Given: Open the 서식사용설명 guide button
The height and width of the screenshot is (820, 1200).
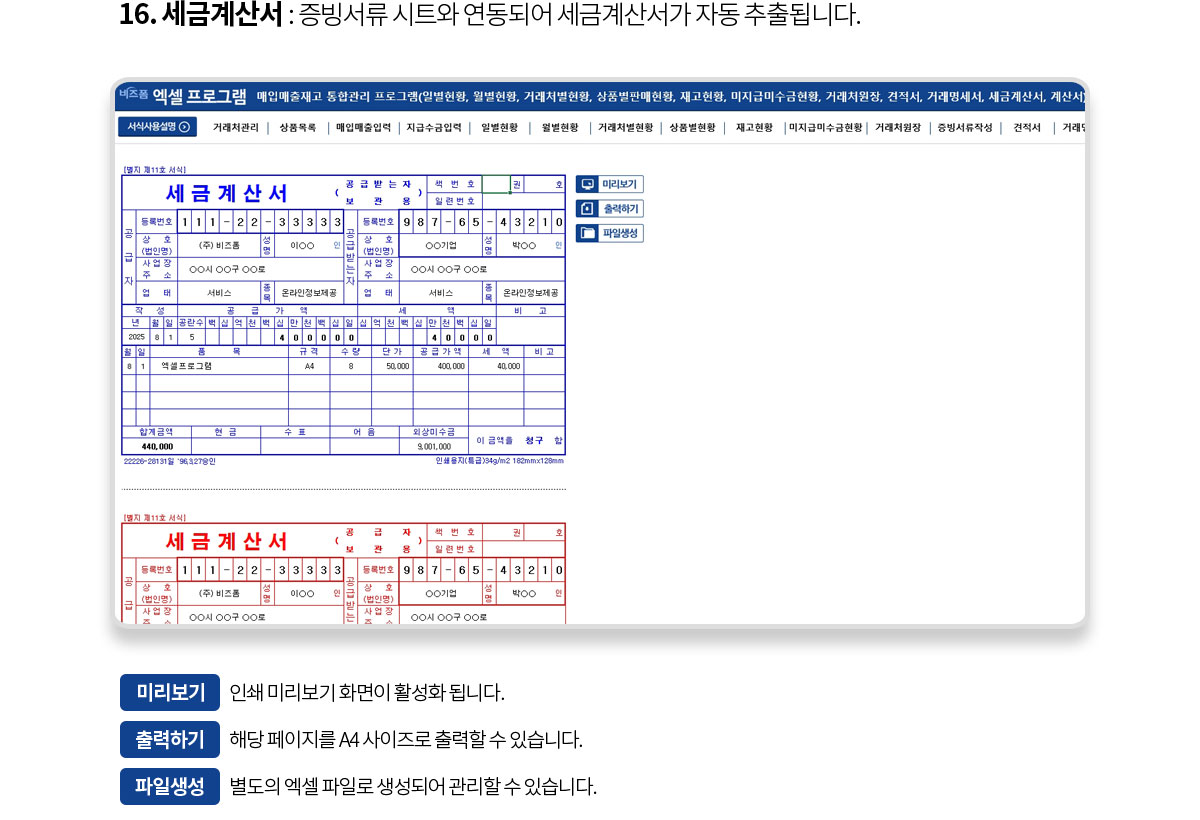Looking at the screenshot, I should pyautogui.click(x=157, y=127).
